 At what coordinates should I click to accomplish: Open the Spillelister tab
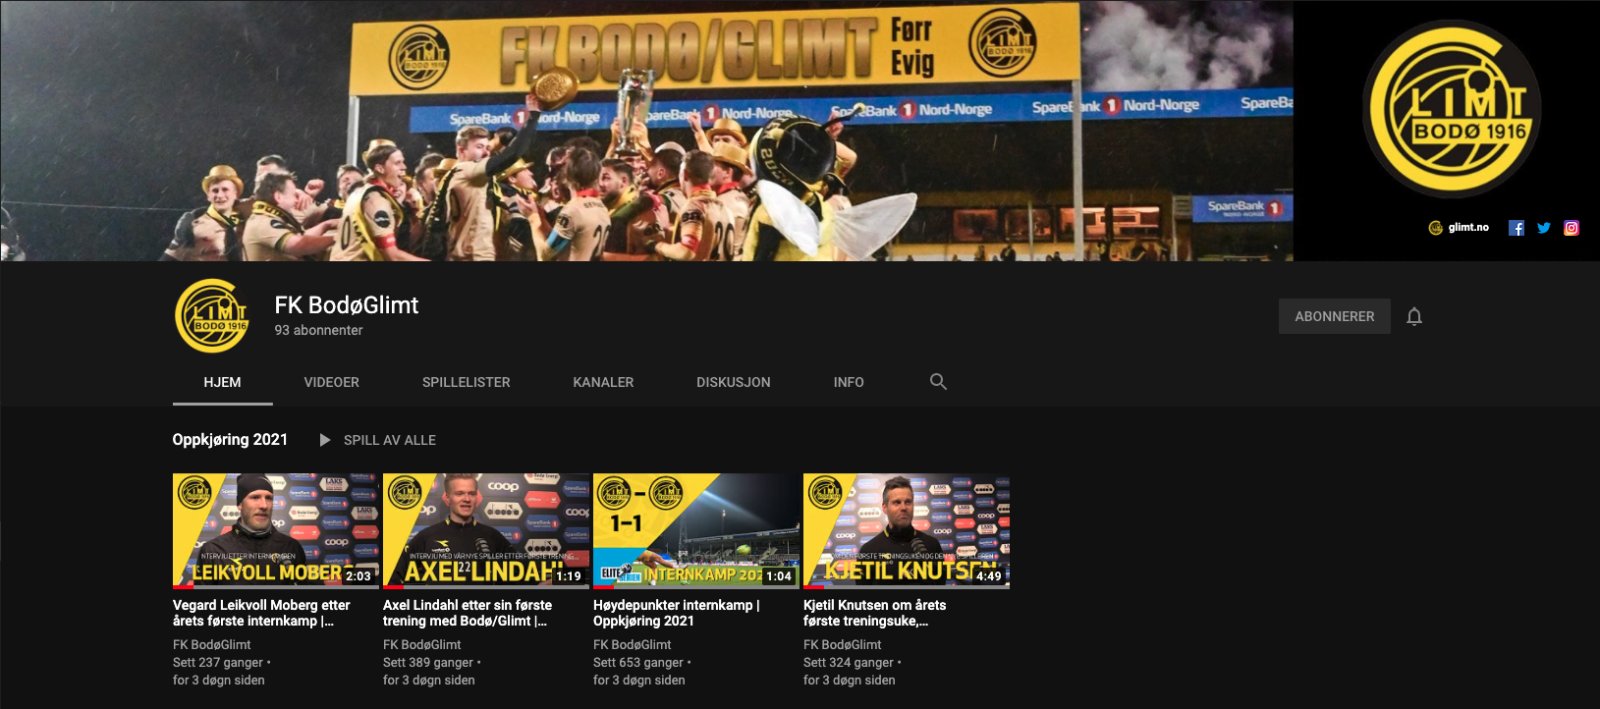pyautogui.click(x=466, y=382)
